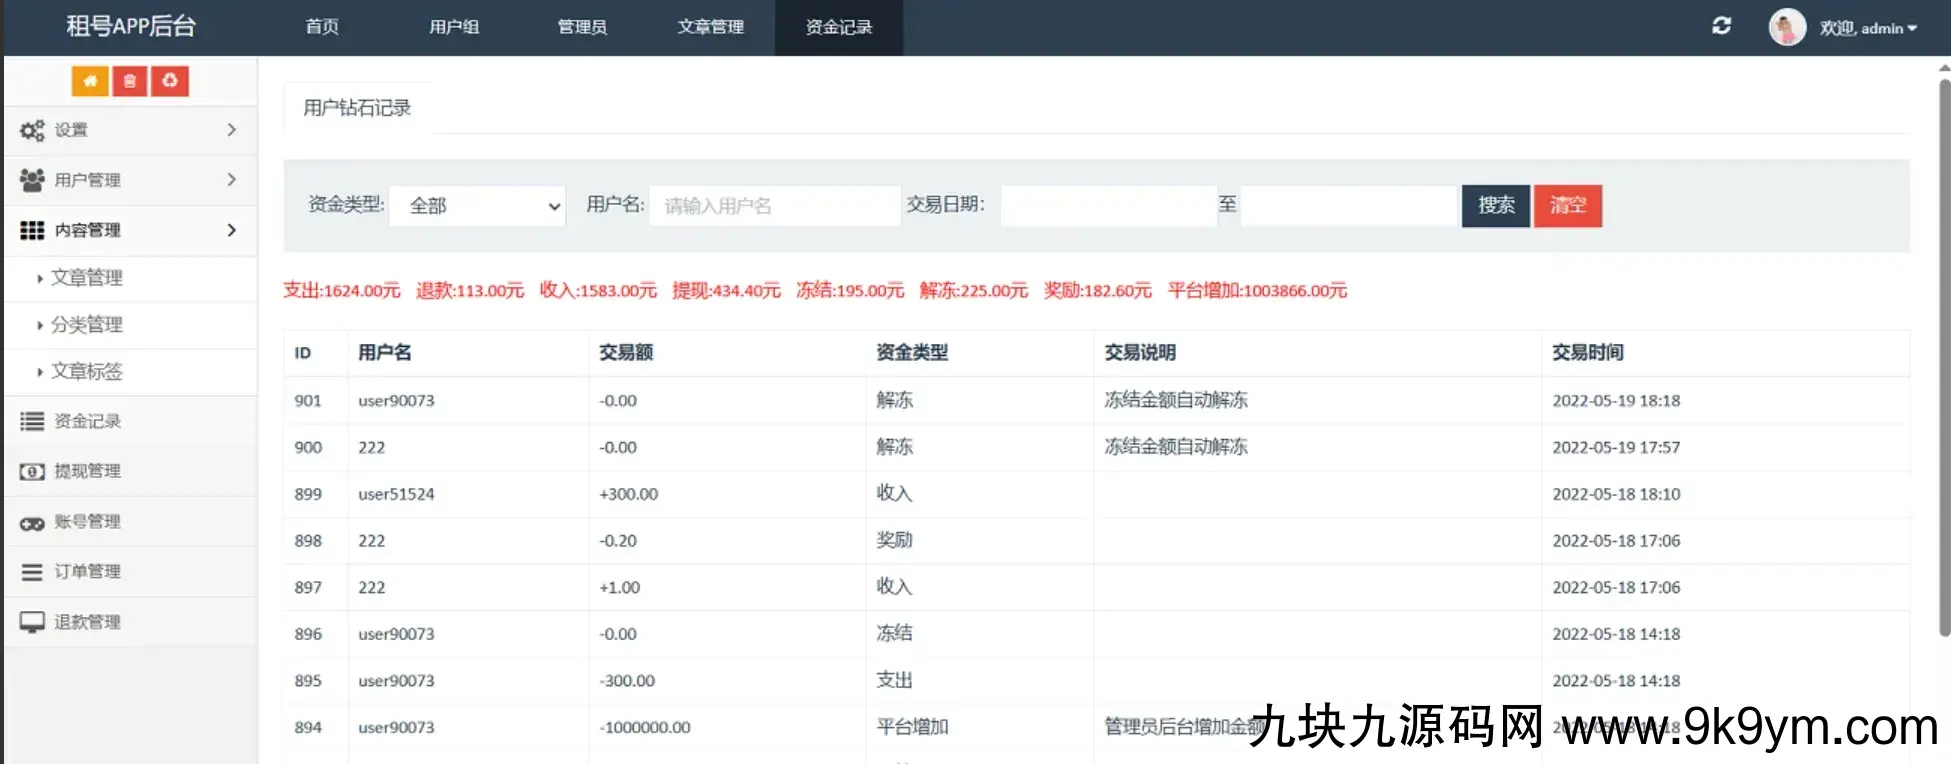Collapse the 内容管理 sidebar section chevron
1951x764 pixels.
231,230
